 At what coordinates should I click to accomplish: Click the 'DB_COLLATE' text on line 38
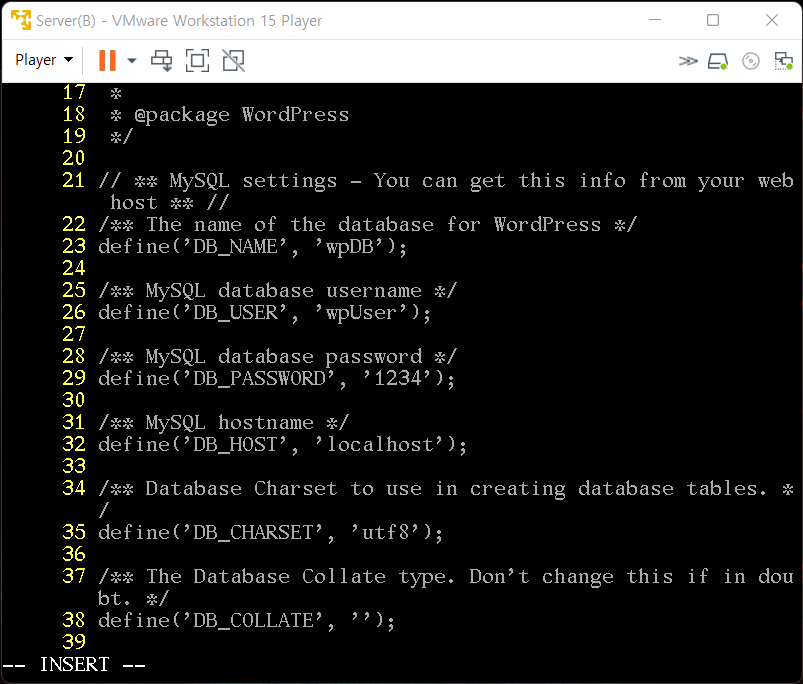253,621
